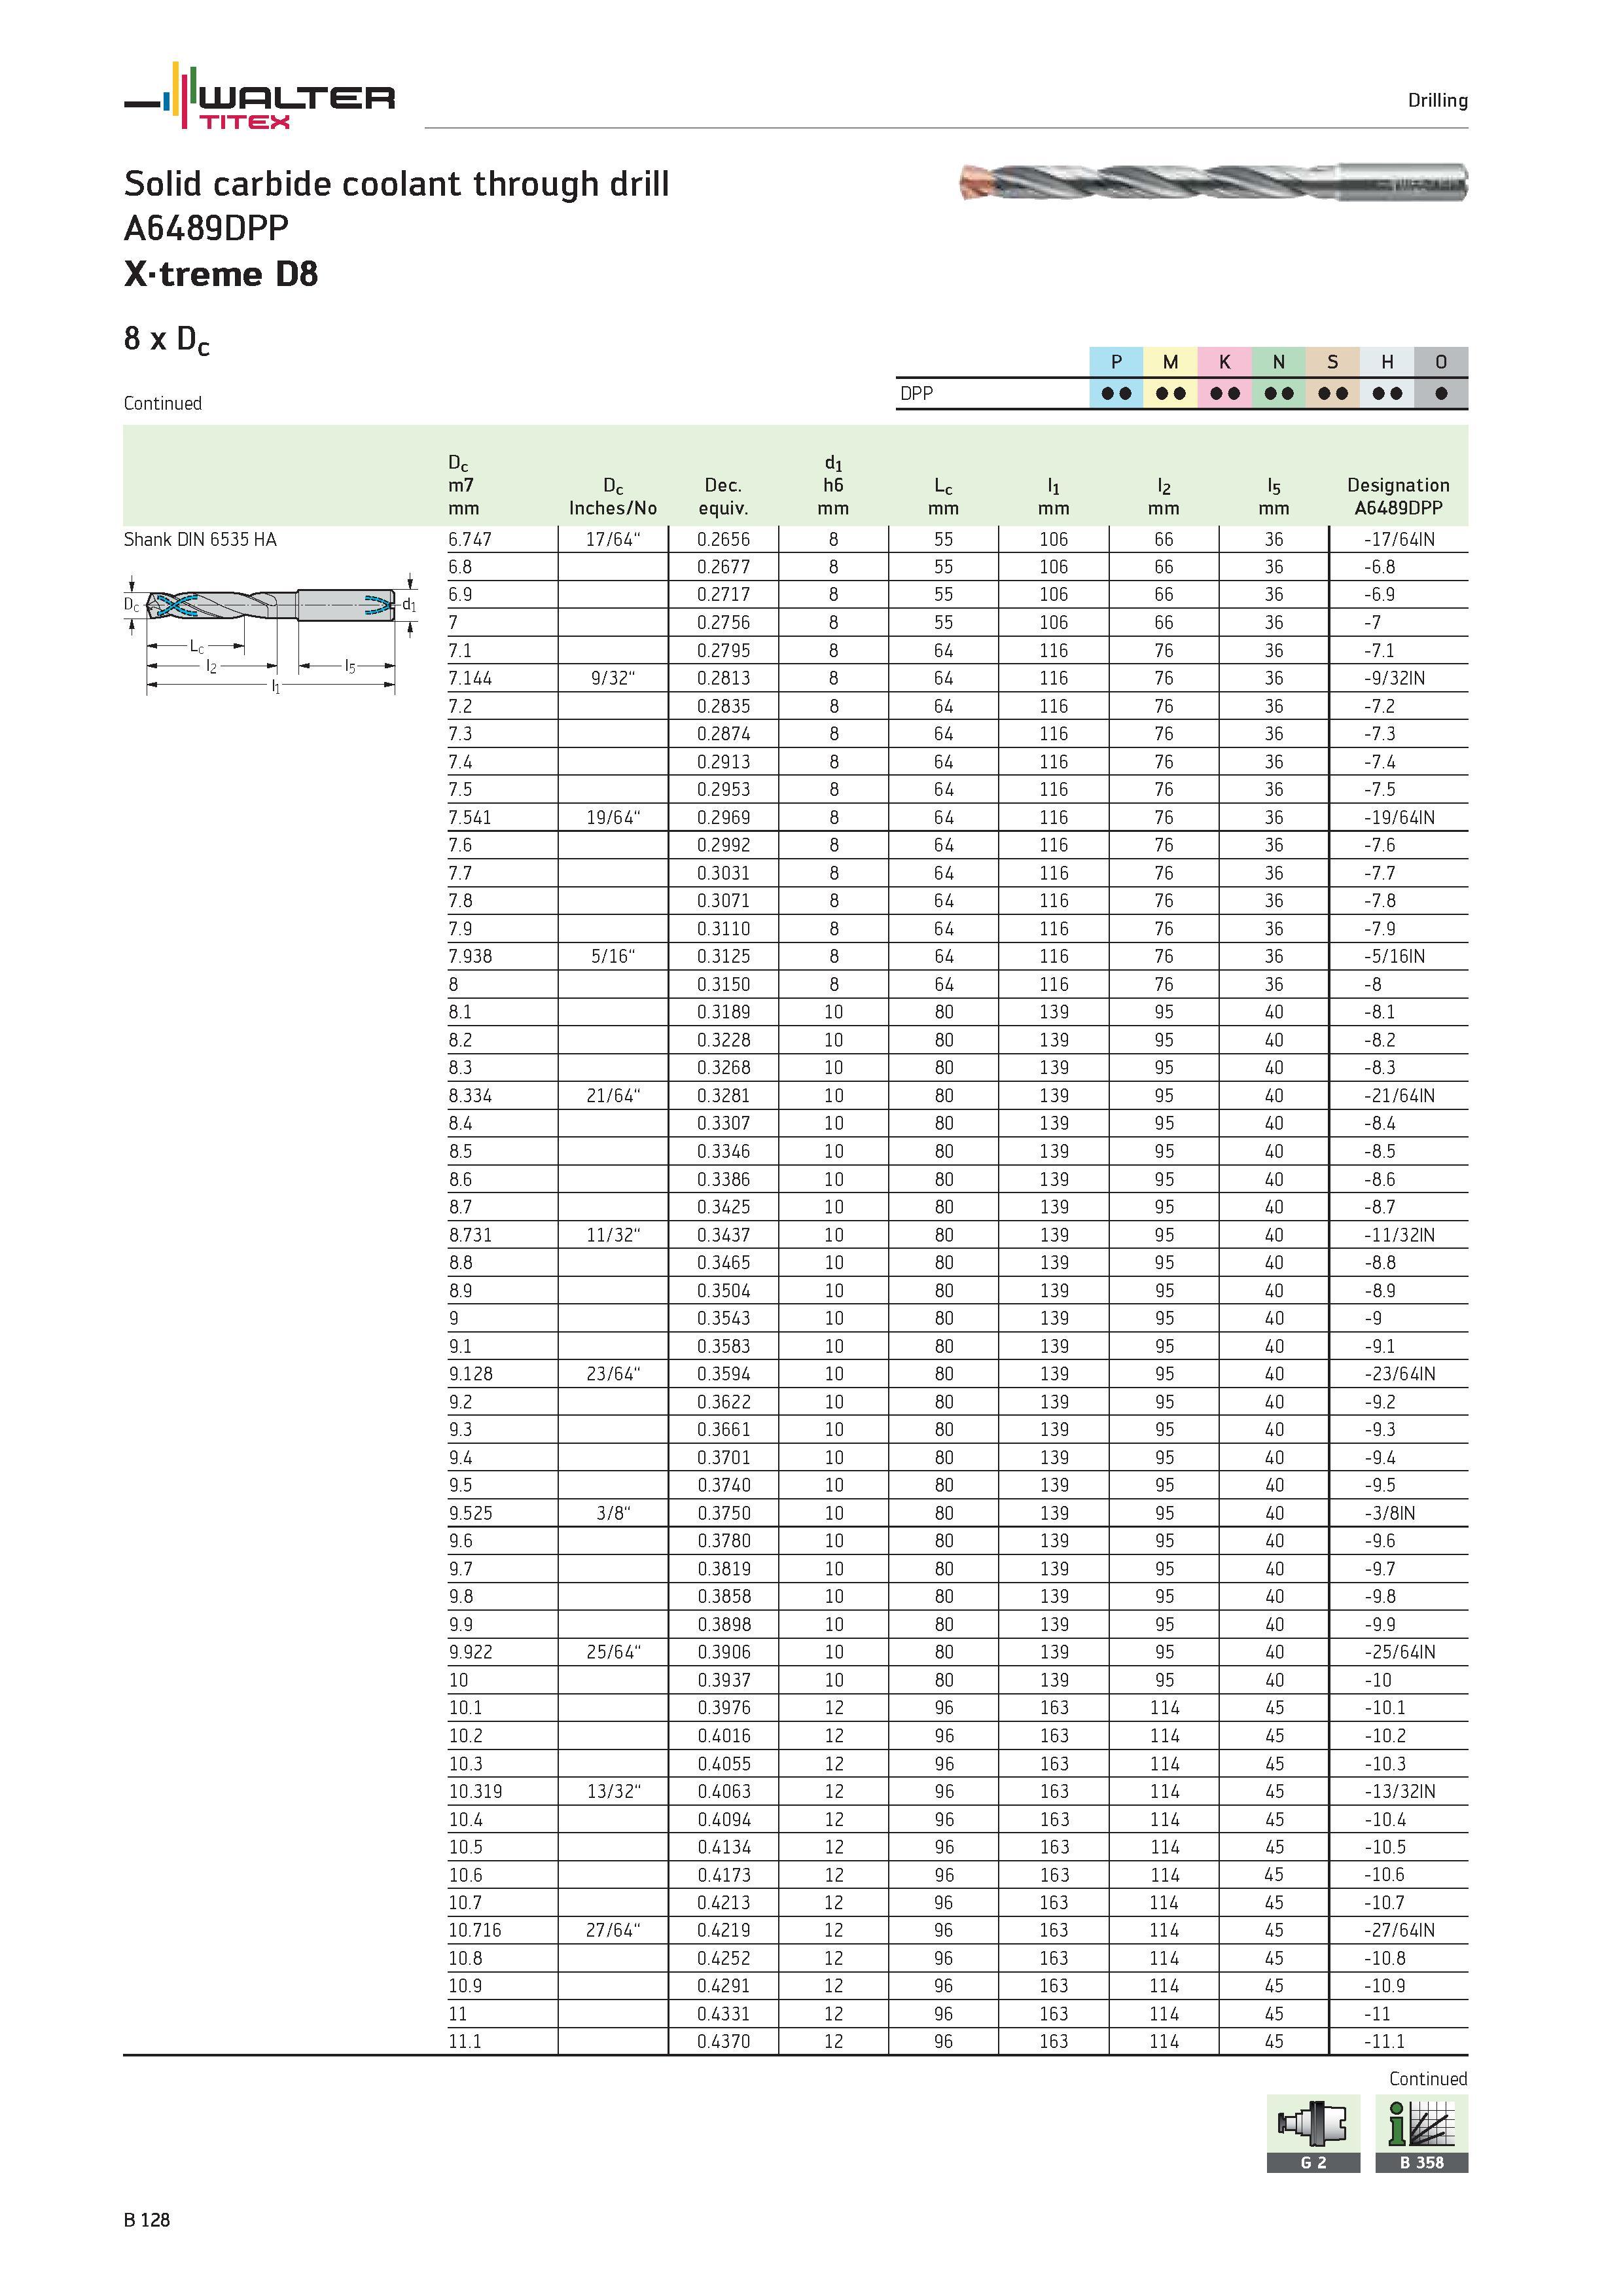Image resolution: width=1623 pixels, height=2296 pixels.
Task: Click decimal equivalent 0.3150
Action: pyautogui.click(x=723, y=985)
